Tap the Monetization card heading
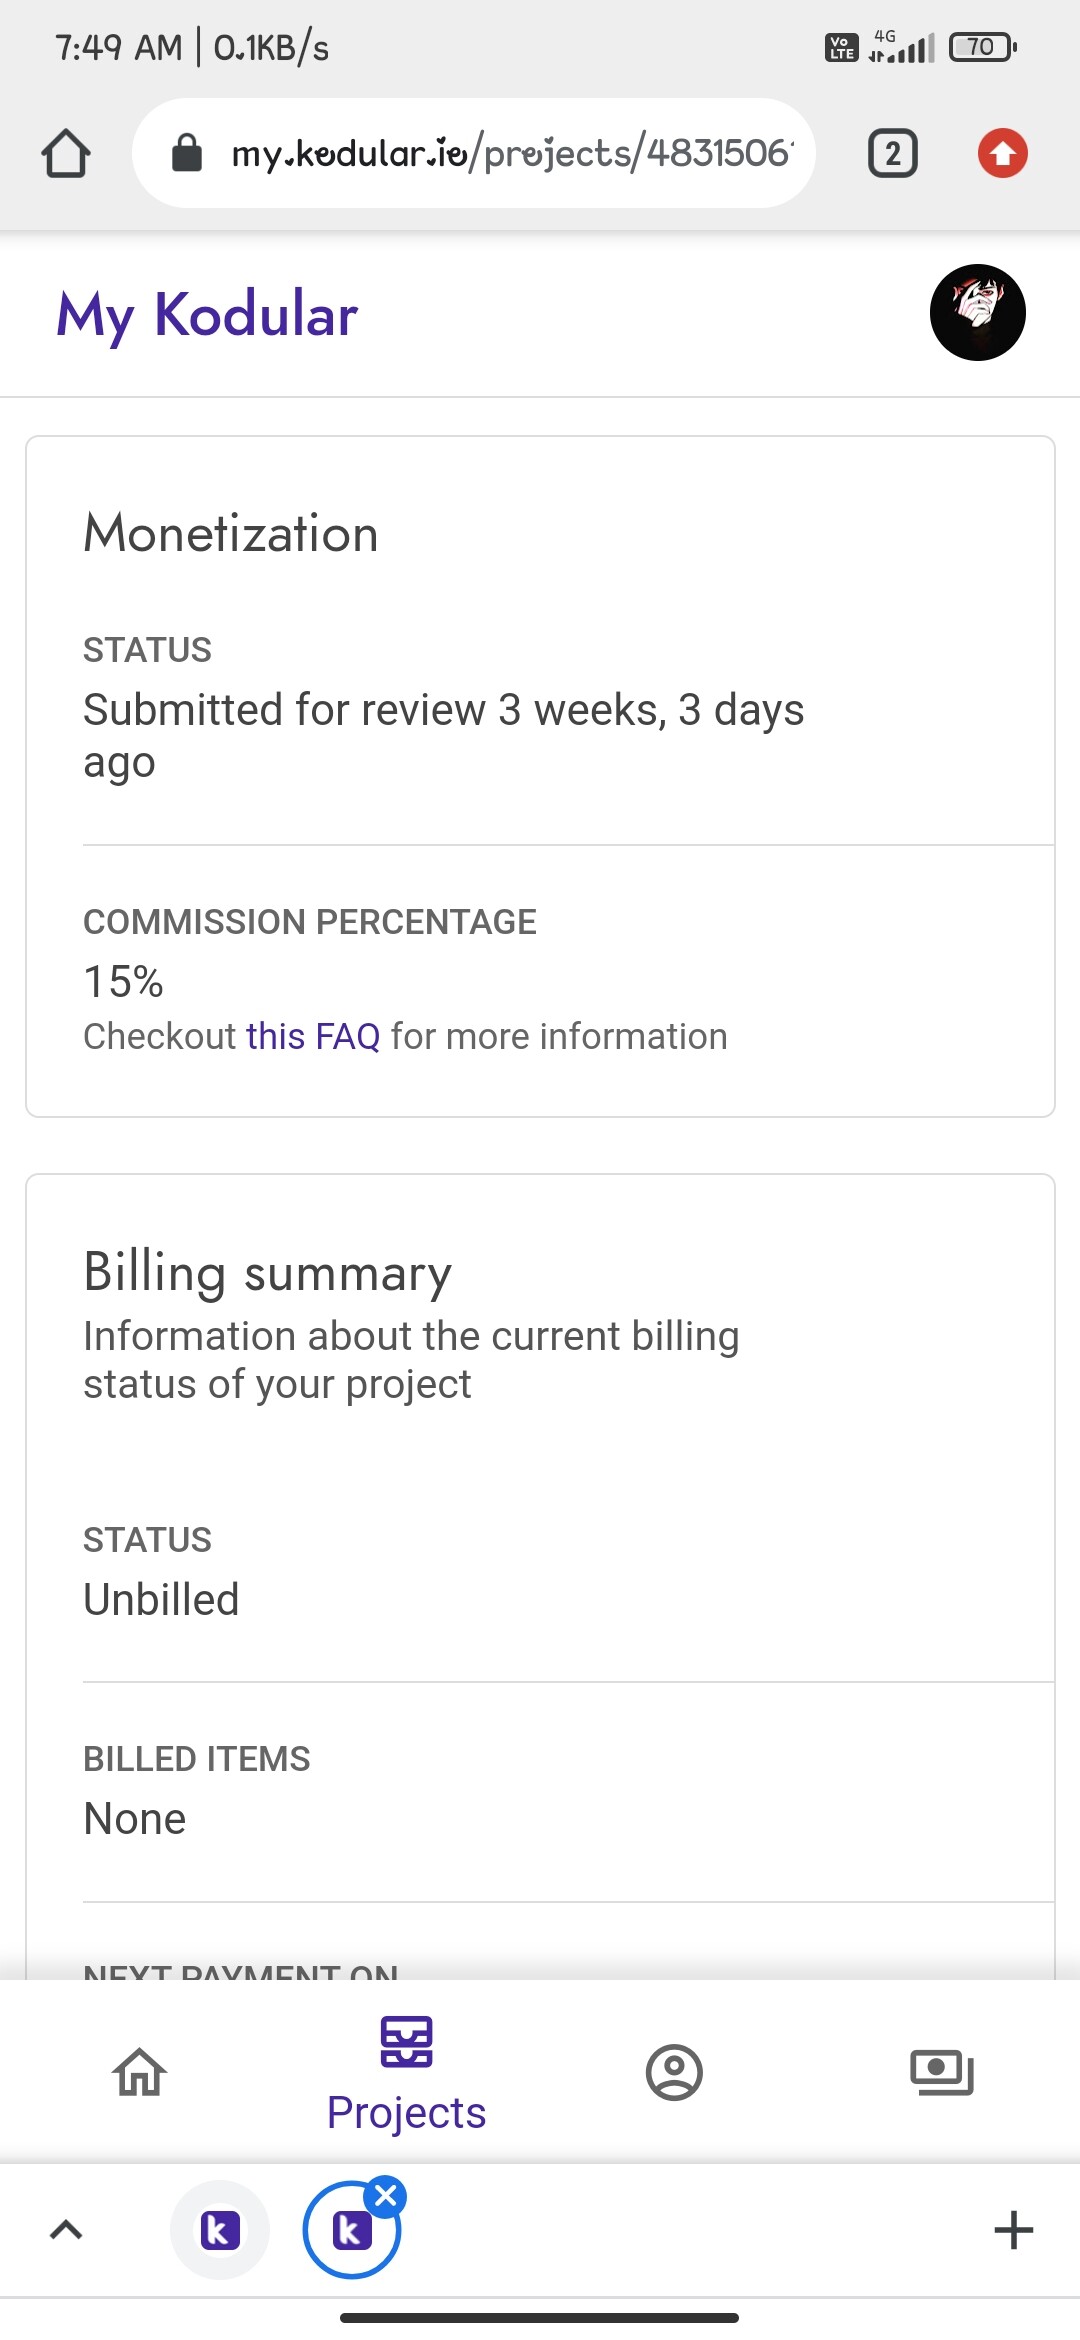 [231, 533]
